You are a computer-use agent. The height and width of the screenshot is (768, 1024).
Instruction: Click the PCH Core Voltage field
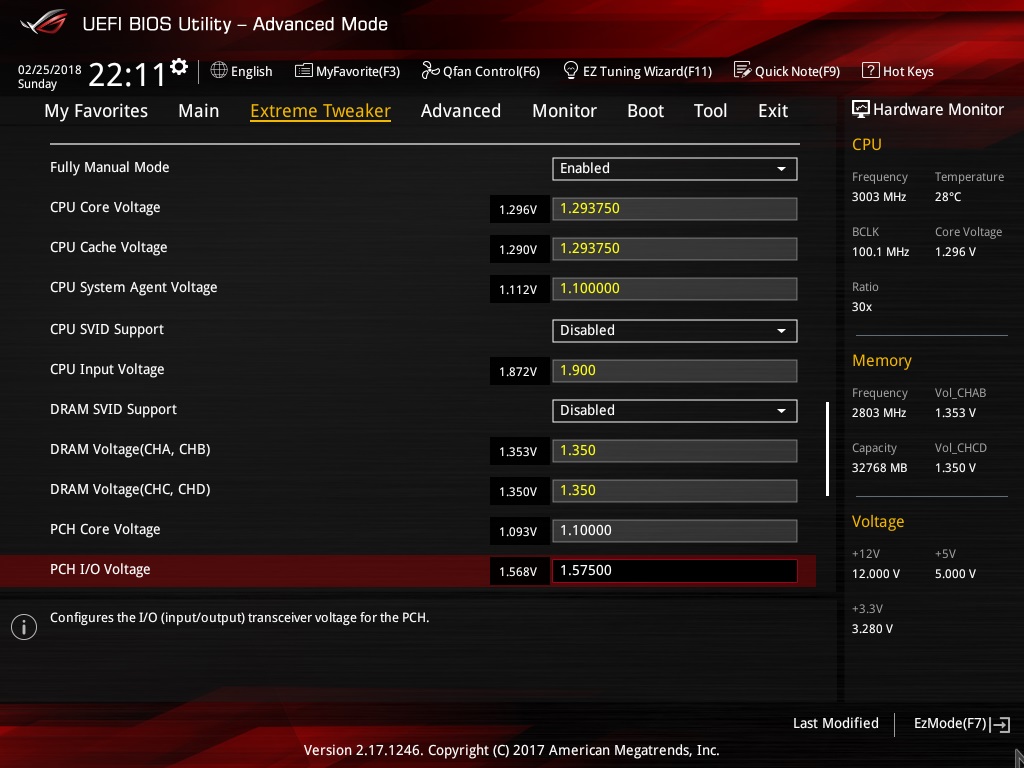pos(674,531)
